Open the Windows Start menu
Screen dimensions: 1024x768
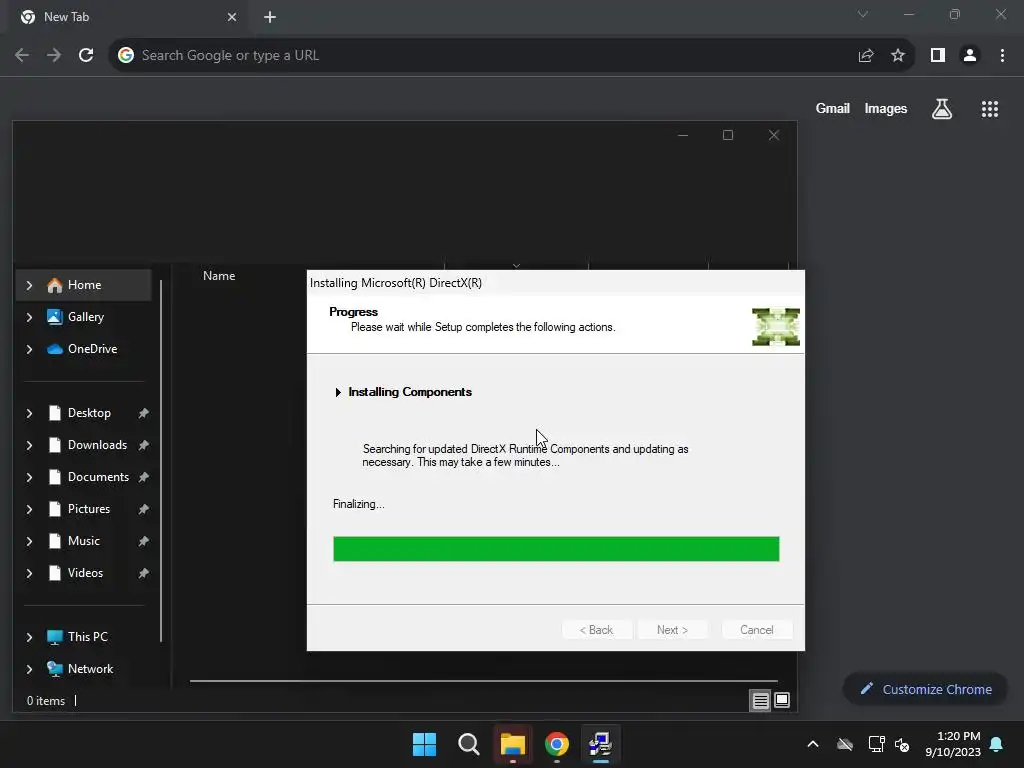[x=424, y=744]
